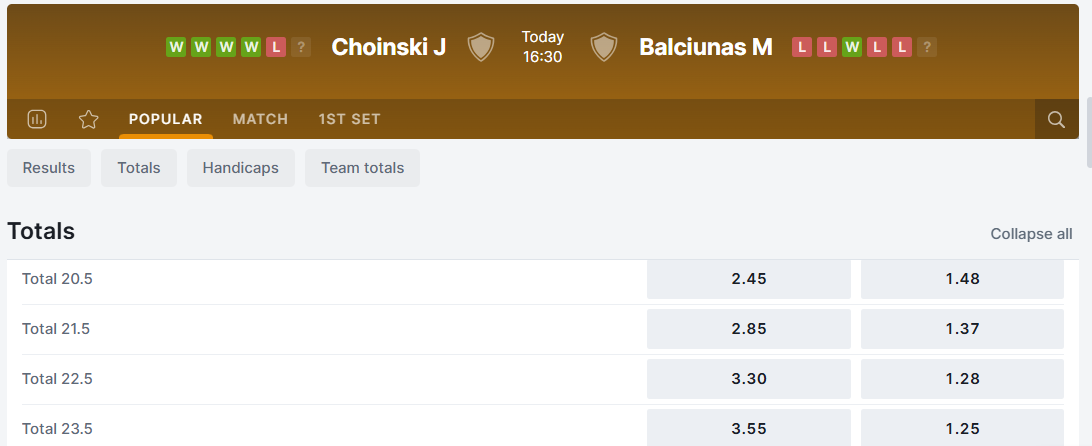
Task: Click Balciunas's green W form badge
Action: [x=852, y=47]
